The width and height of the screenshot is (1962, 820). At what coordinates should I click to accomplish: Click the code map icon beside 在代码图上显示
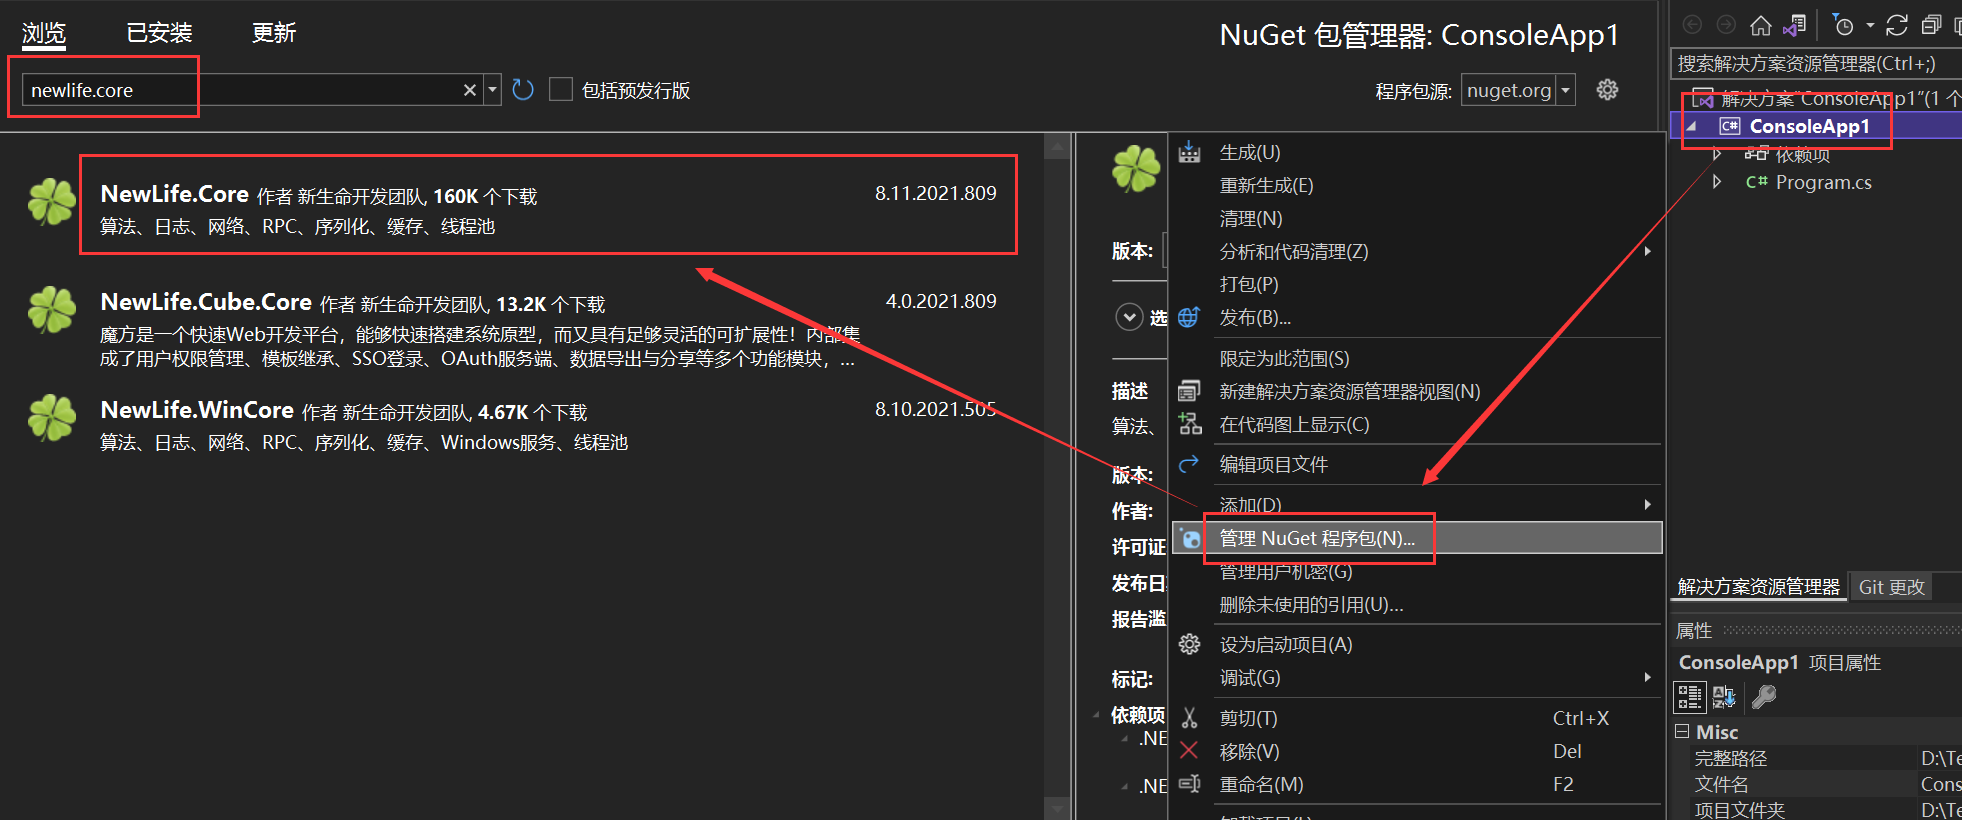[x=1189, y=424]
